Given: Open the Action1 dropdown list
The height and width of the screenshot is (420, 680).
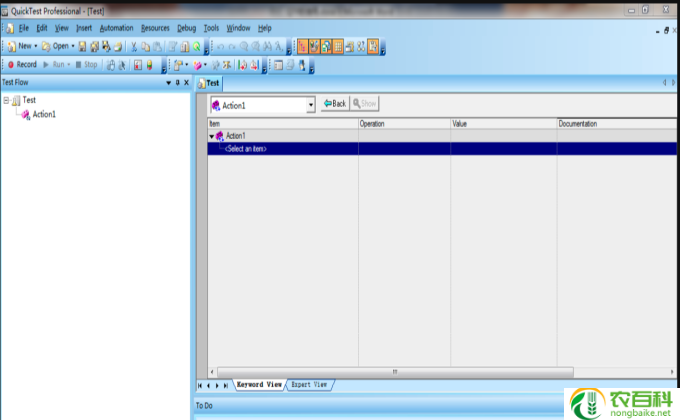Looking at the screenshot, I should click(x=310, y=104).
